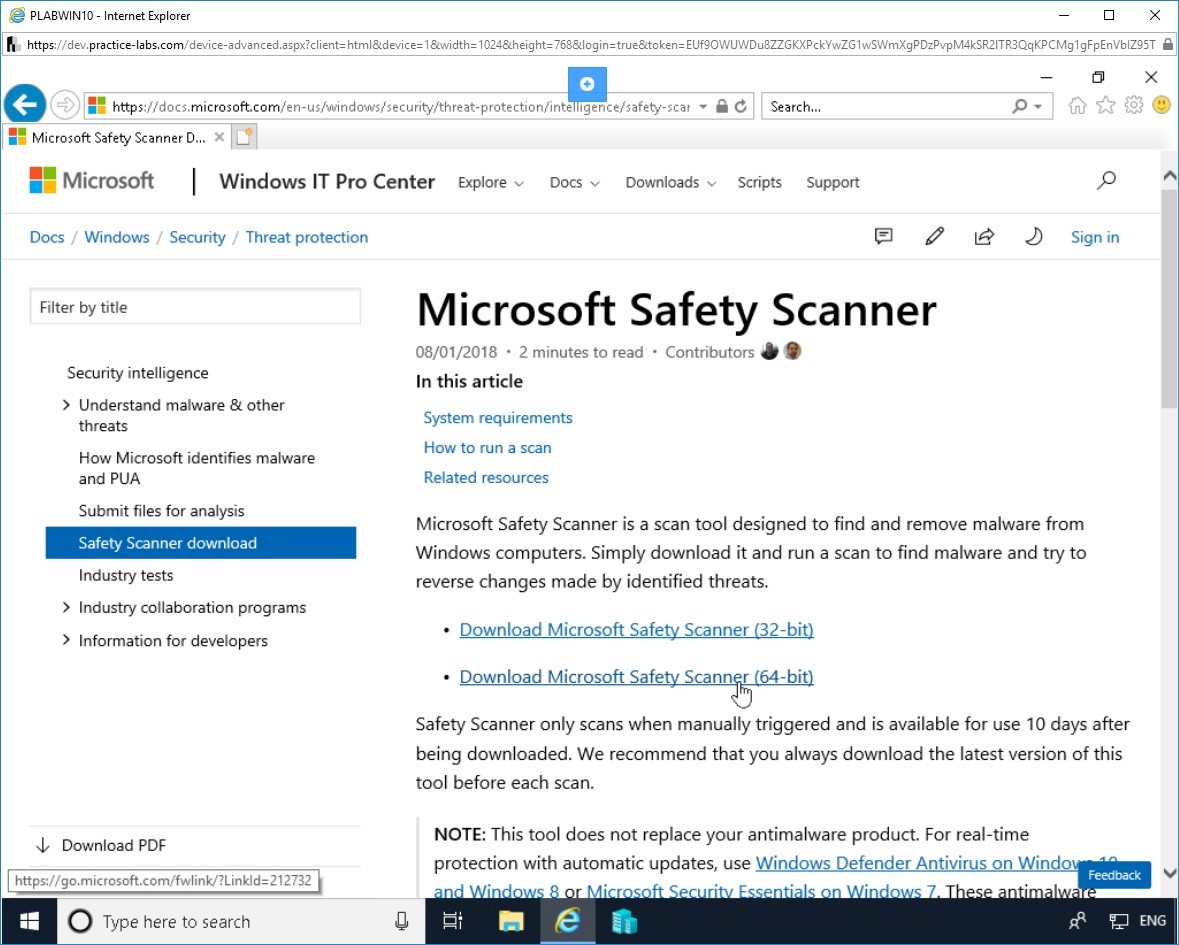1179x945 pixels.
Task: Expand the Downloads menu
Action: [x=671, y=183]
